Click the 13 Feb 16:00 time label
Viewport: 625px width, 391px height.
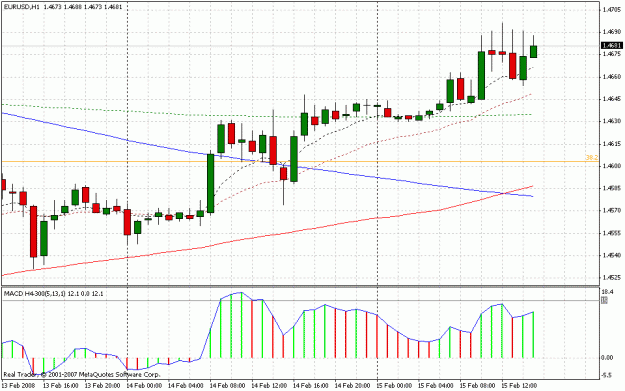pyautogui.click(x=60, y=386)
